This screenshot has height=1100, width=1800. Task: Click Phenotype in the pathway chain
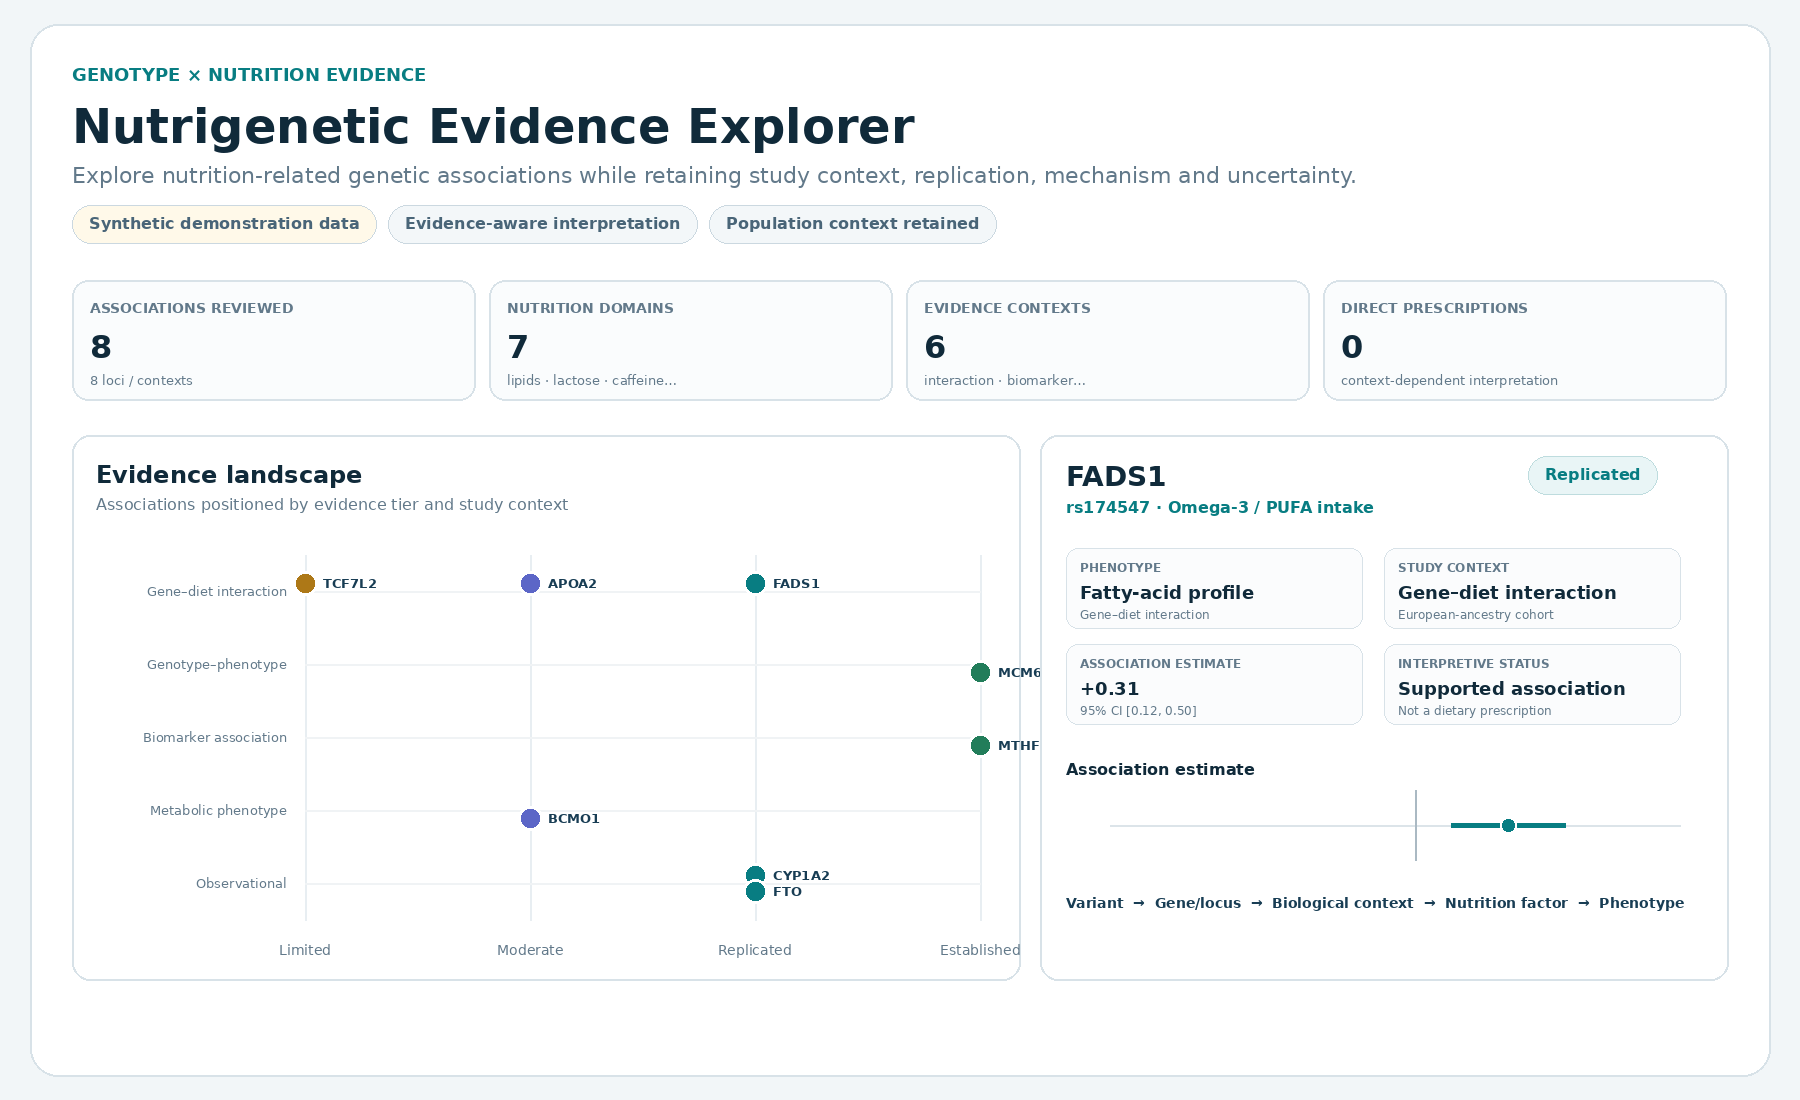click(1641, 903)
